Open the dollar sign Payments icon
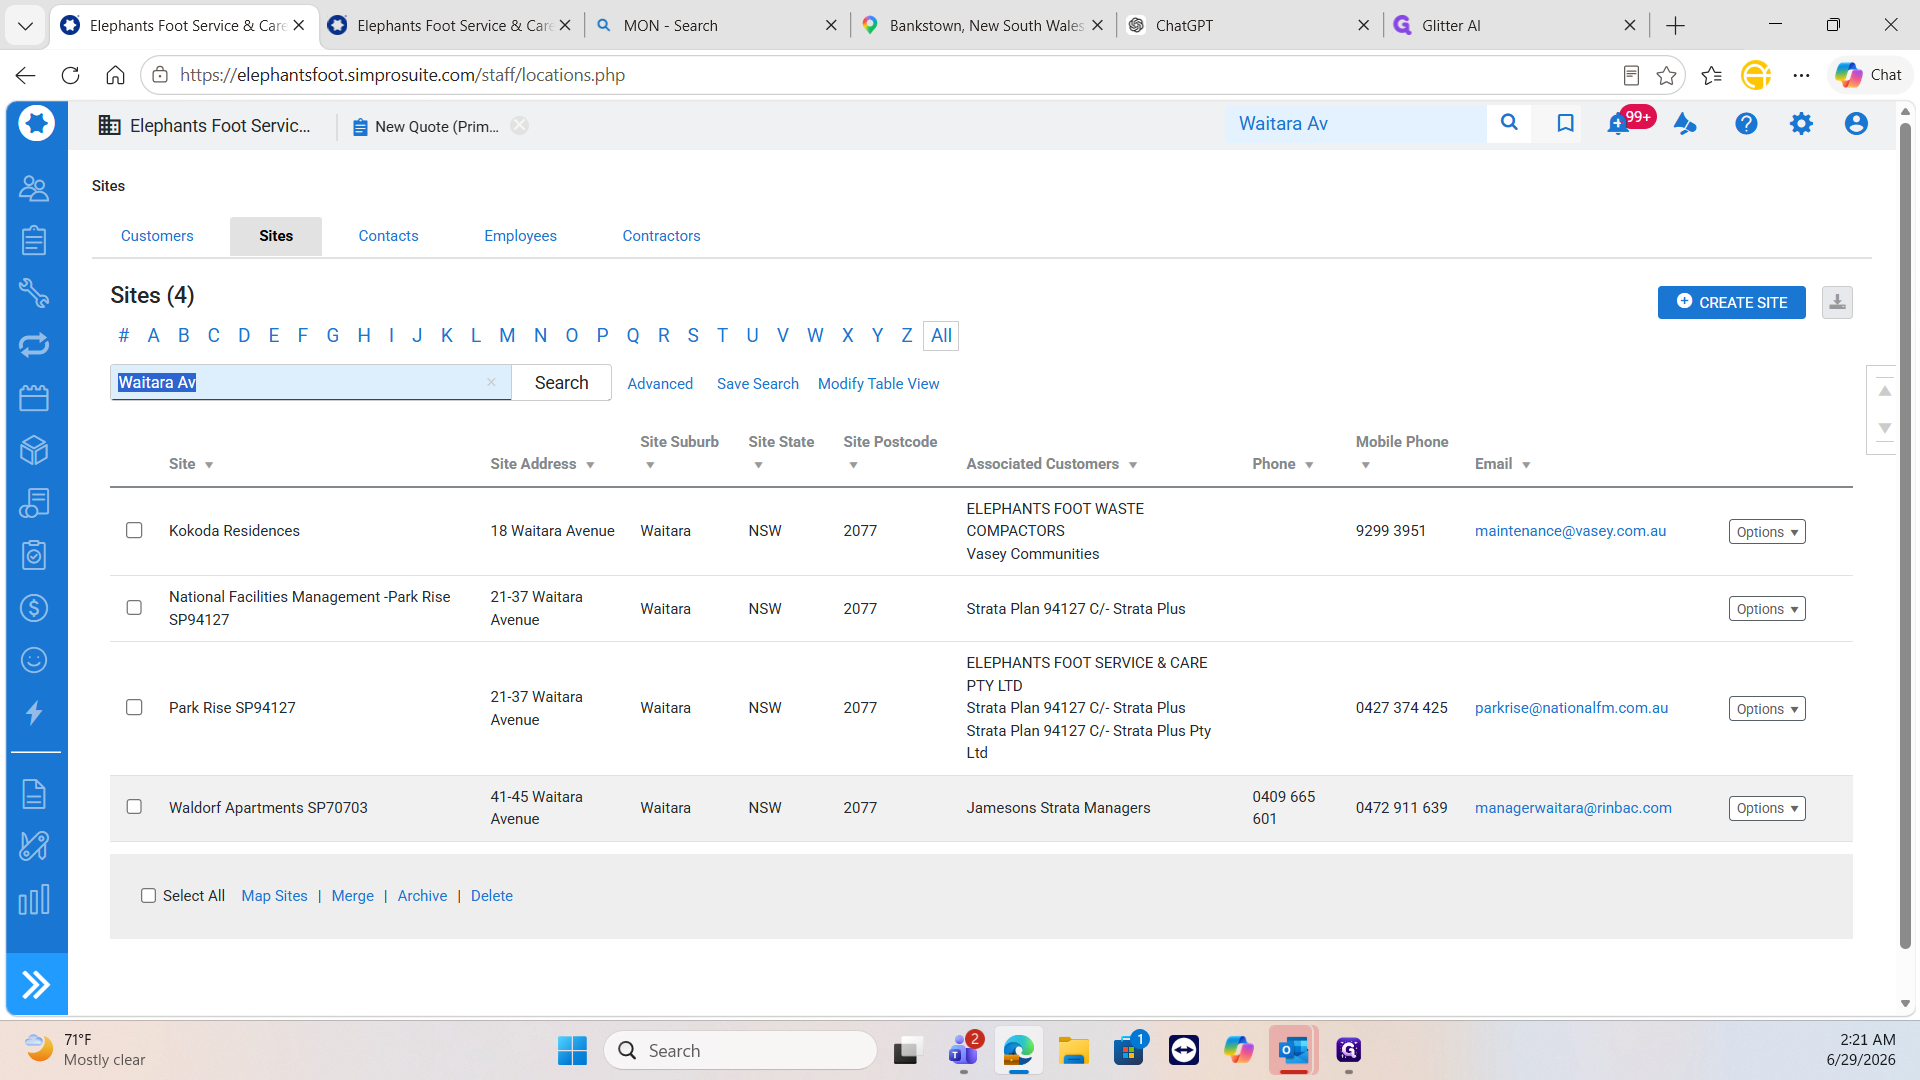This screenshot has height=1080, width=1920. tap(34, 608)
